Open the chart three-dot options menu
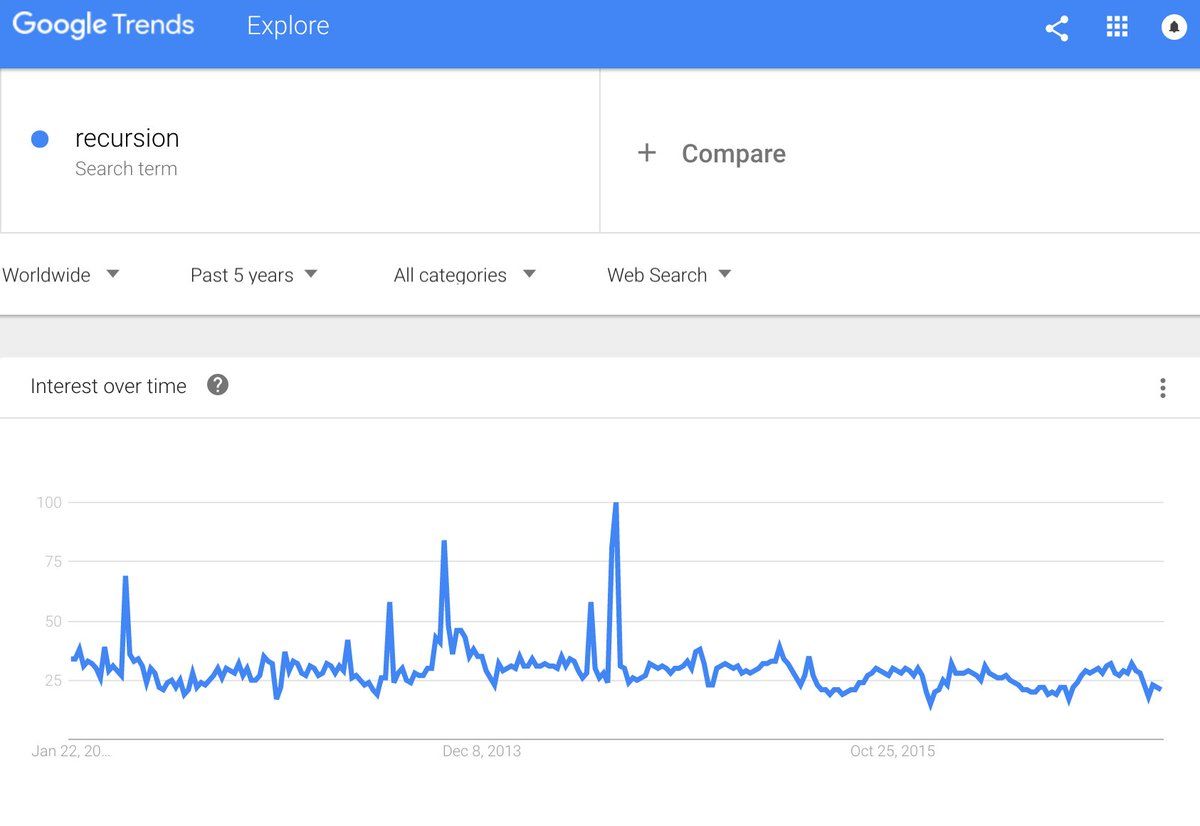The width and height of the screenshot is (1200, 826). point(1162,388)
